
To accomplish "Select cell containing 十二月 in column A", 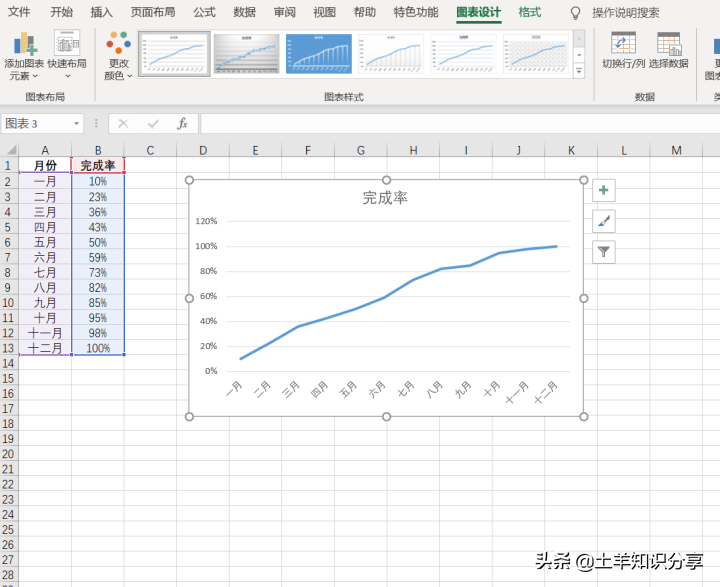I will click(x=45, y=348).
